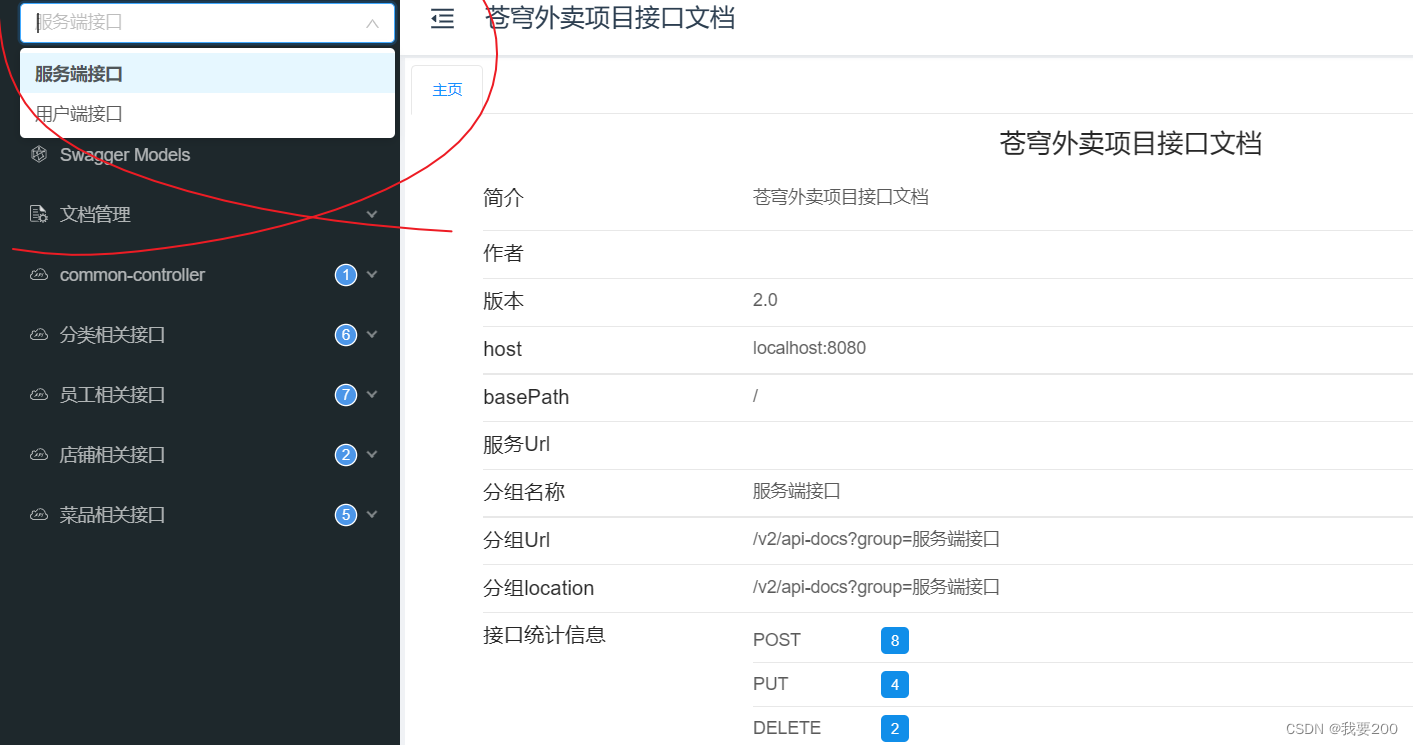Collapse the group selector with its up arrow

point(372,22)
